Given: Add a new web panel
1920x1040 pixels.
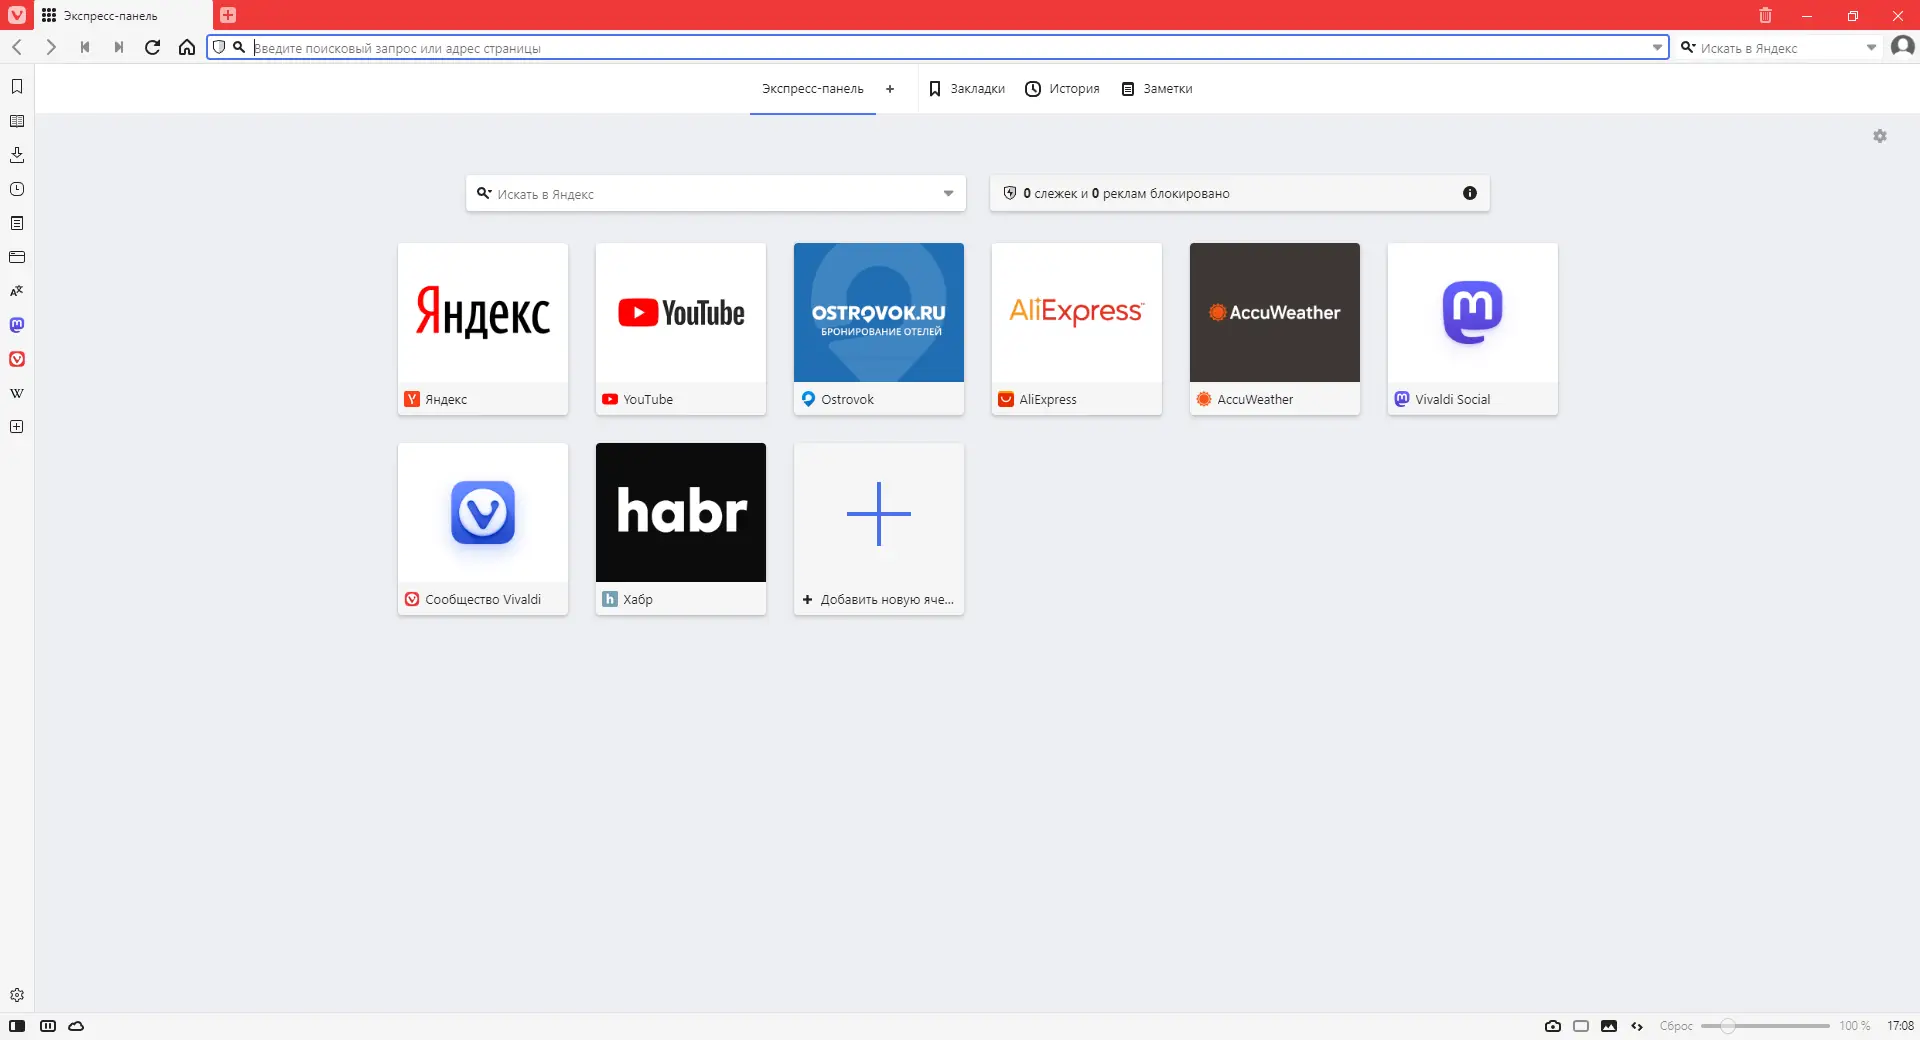Looking at the screenshot, I should 17,427.
